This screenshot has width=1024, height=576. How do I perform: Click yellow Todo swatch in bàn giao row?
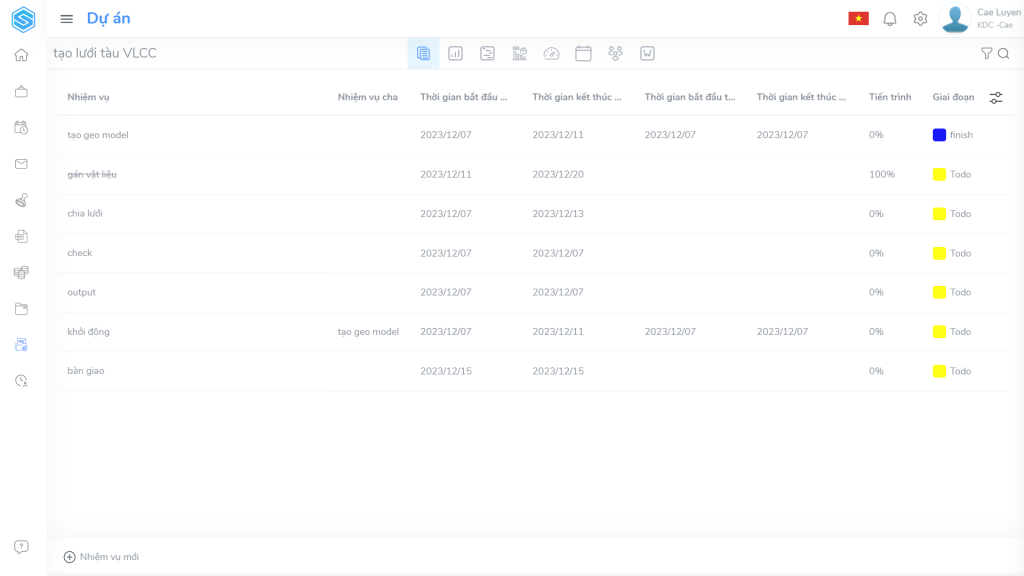939,371
